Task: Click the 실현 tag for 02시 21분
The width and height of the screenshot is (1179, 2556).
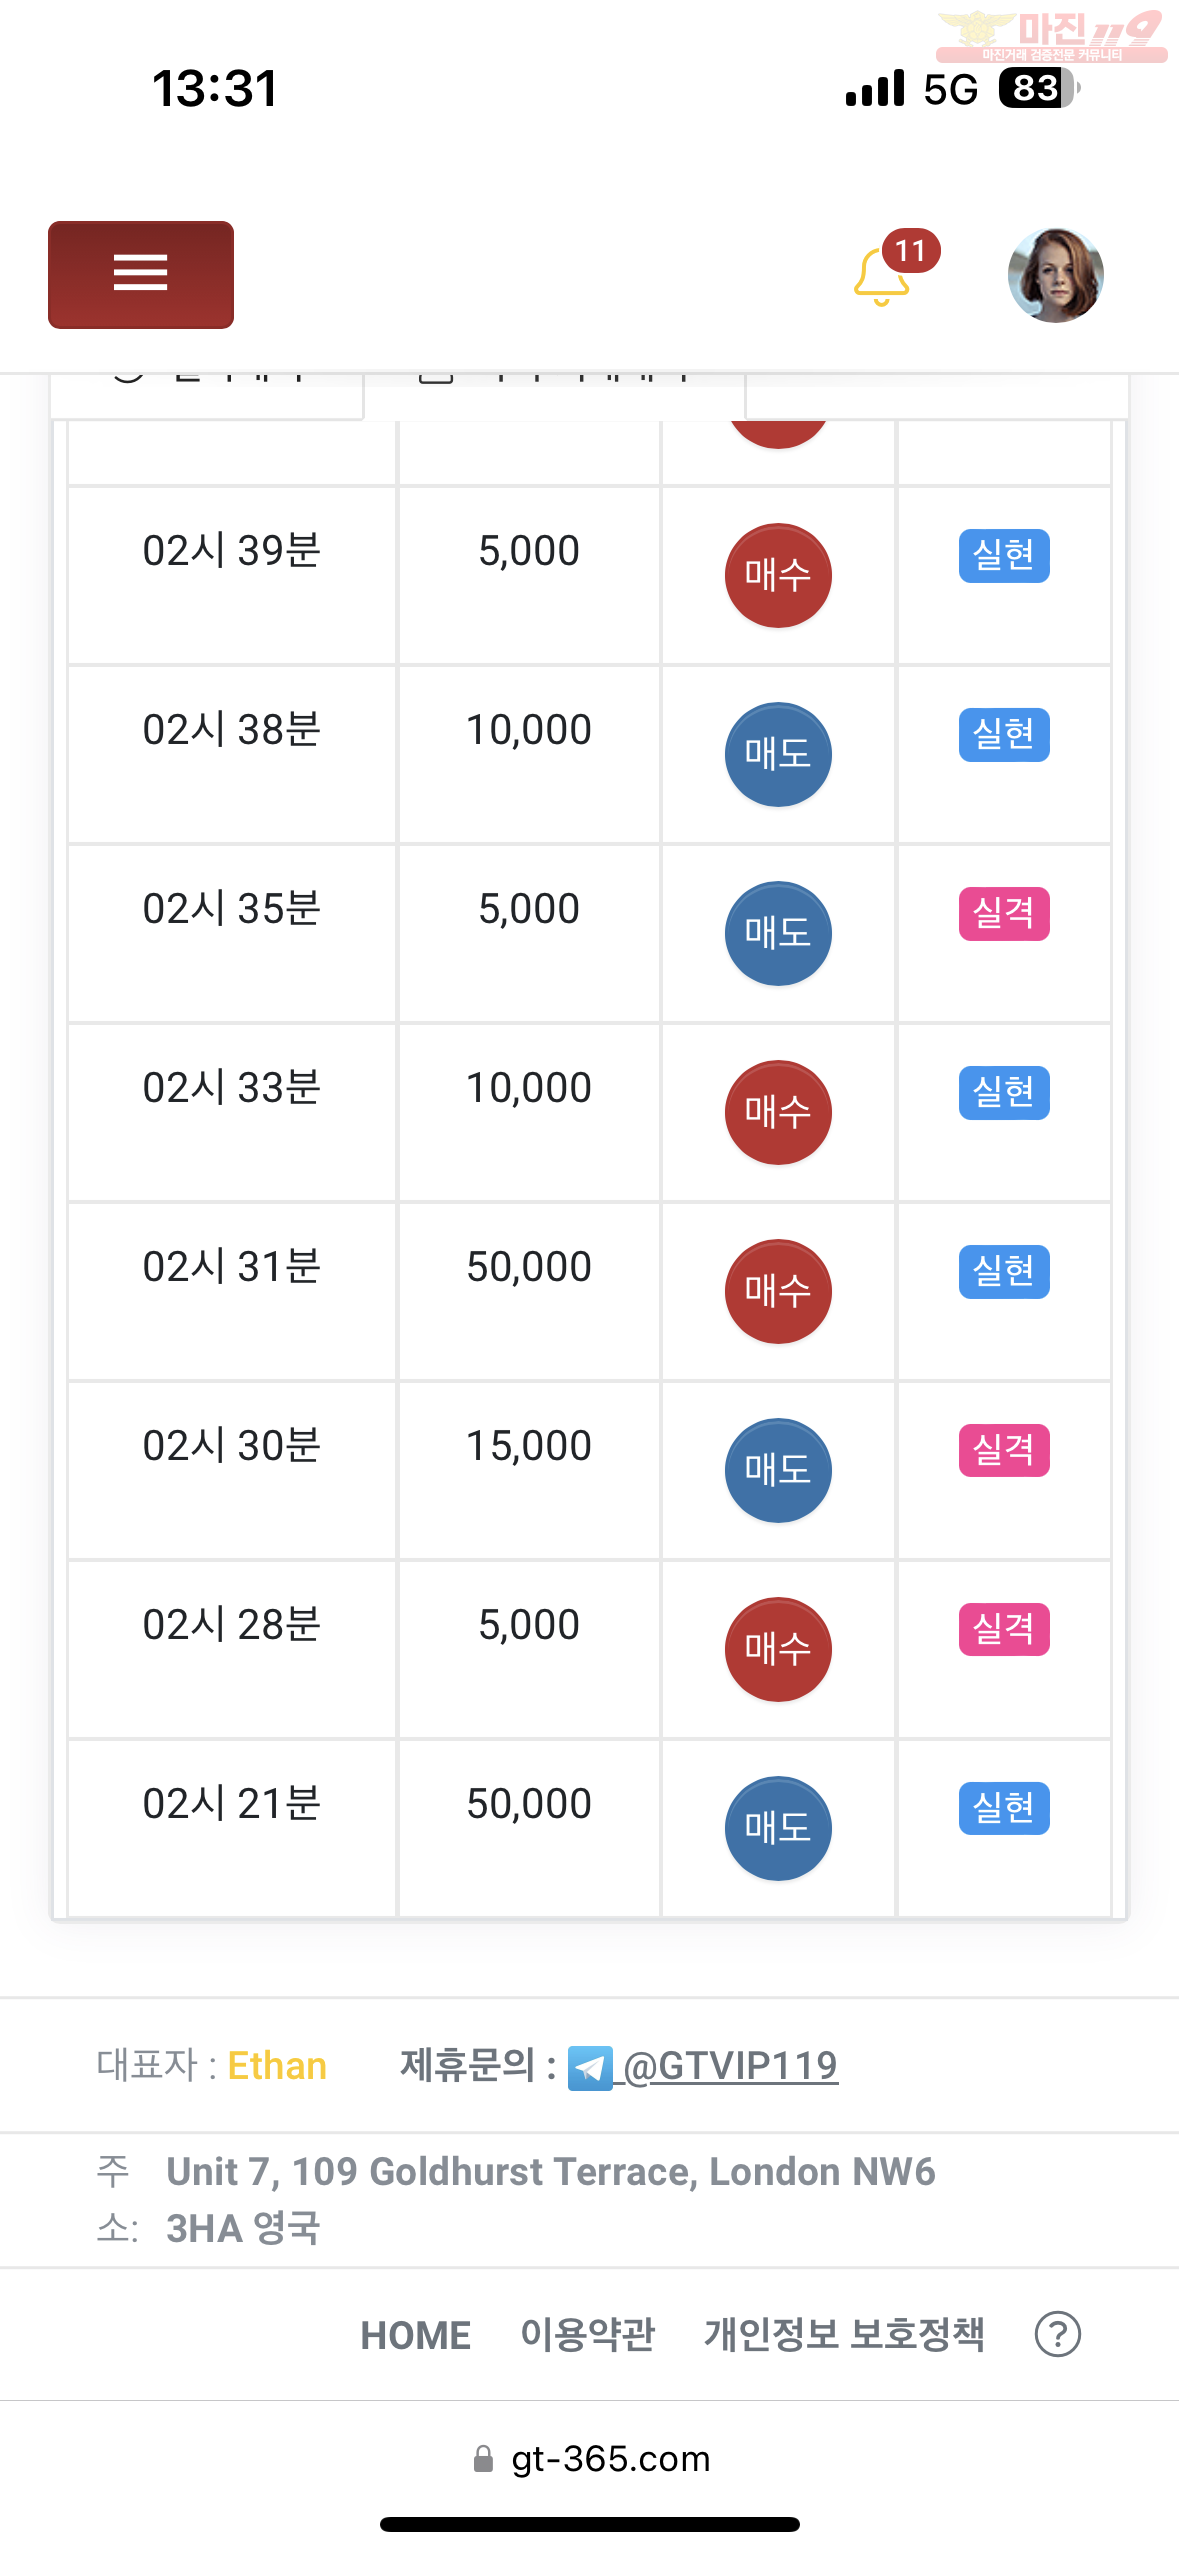Action: [x=1004, y=1809]
